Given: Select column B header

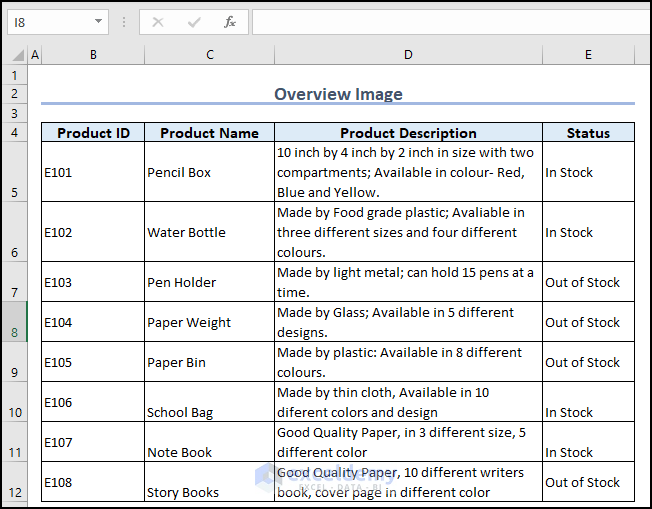Looking at the screenshot, I should click(93, 55).
